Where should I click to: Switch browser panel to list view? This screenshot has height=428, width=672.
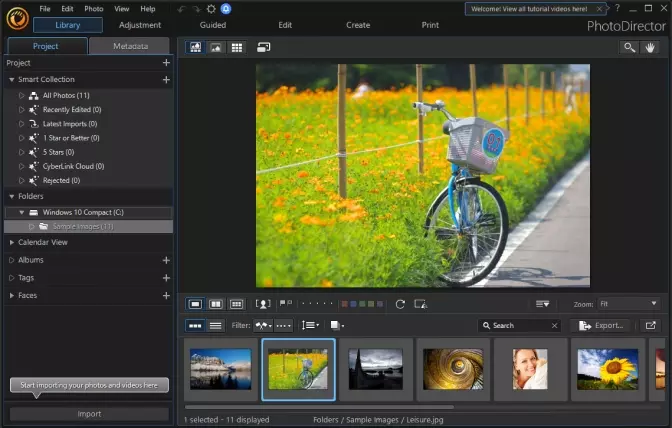[x=215, y=325]
